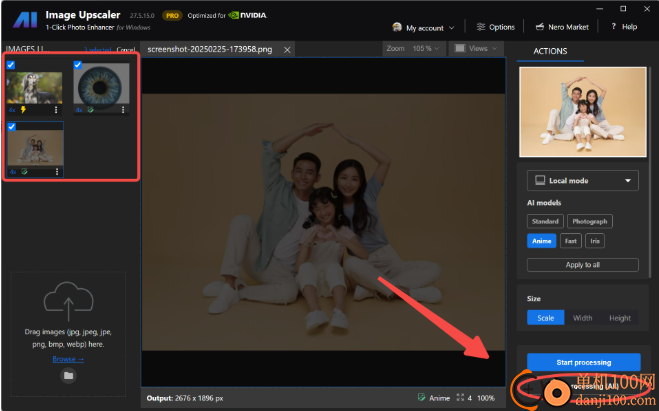This screenshot has height=411, width=659.
Task: Switch to screenshot-20250225-173958.png tab
Action: coord(210,49)
